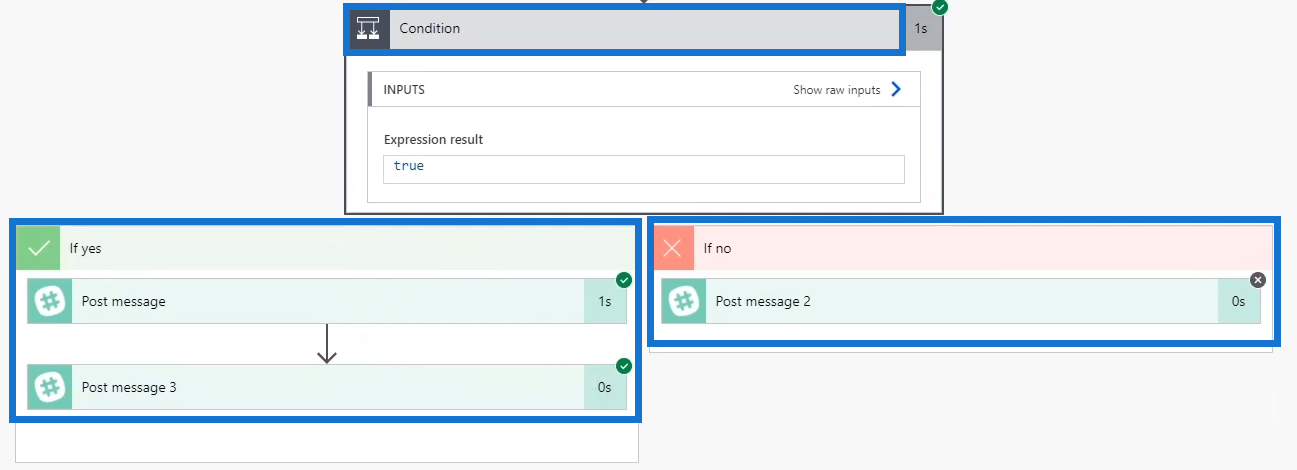Screen dimensions: 1297x470
Task: Expand the Post message action card
Action: 327,301
